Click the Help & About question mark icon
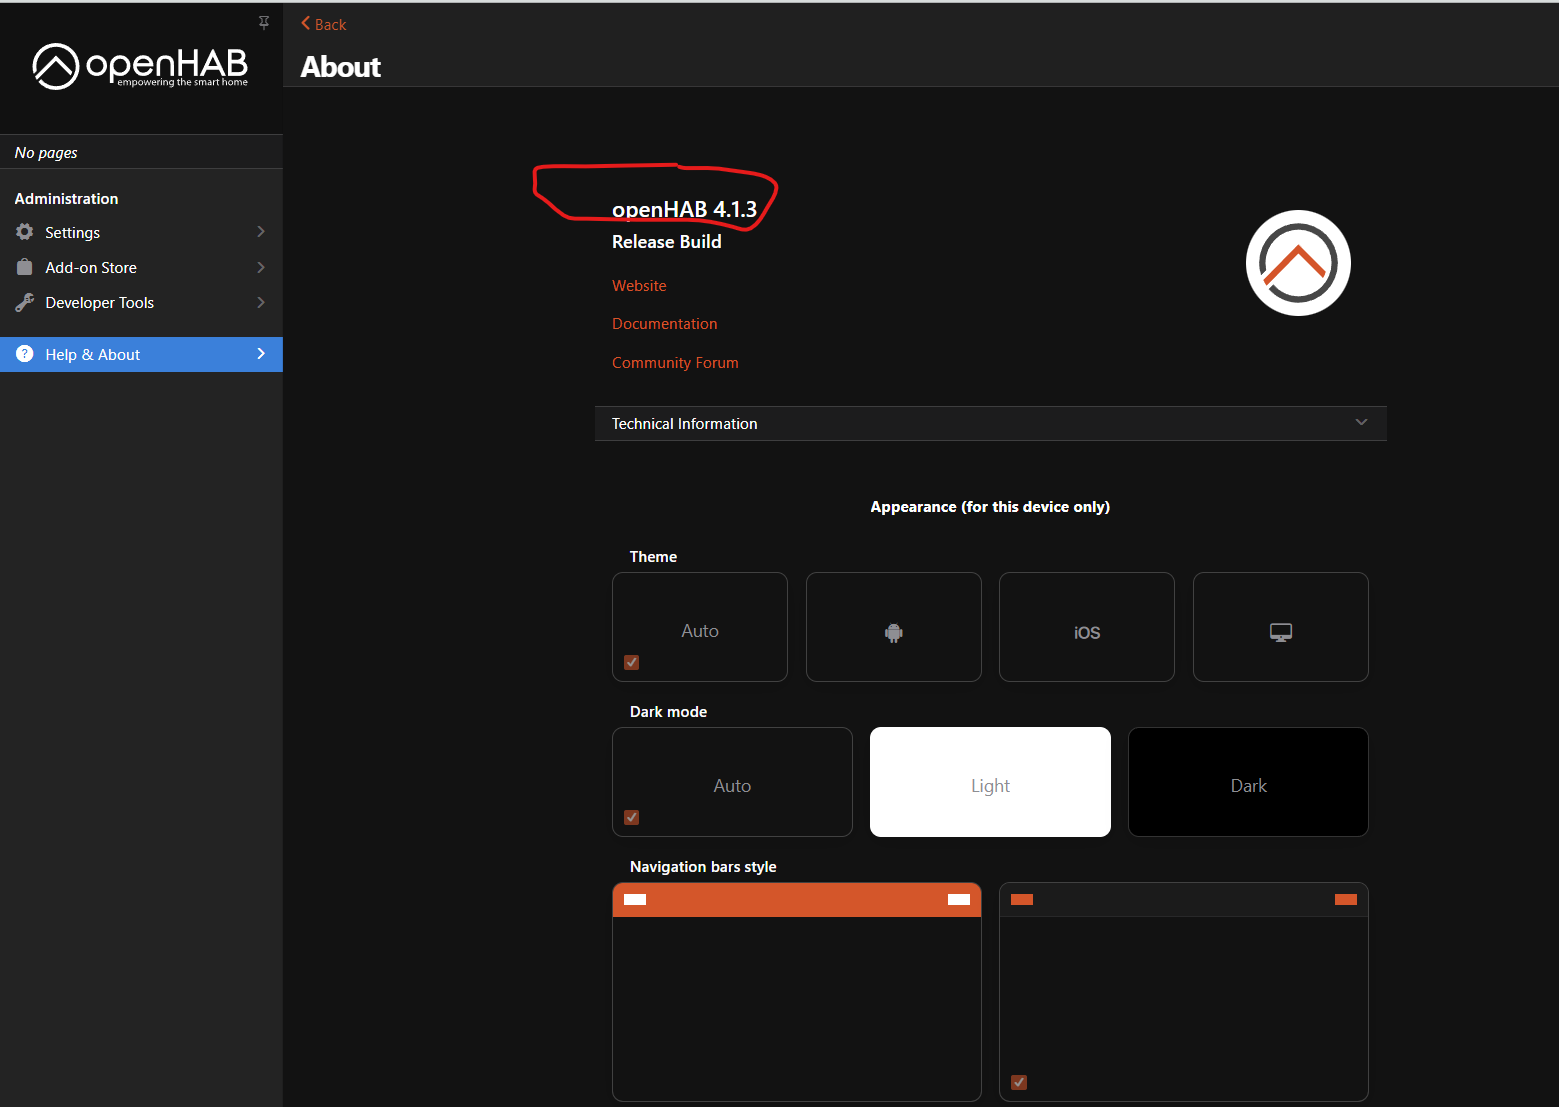The height and width of the screenshot is (1107, 1559). click(25, 354)
